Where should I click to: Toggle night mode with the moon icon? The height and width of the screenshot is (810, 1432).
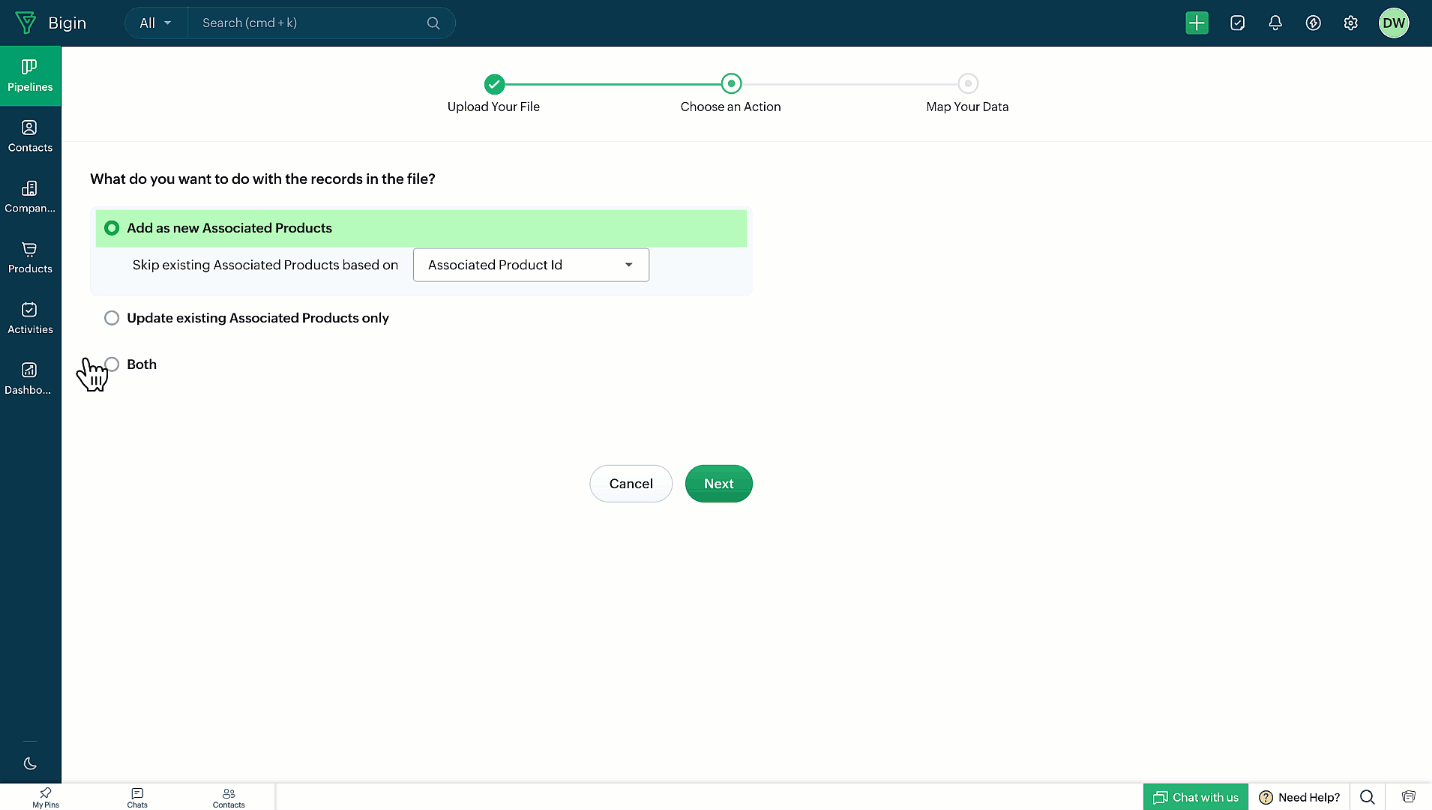tap(30, 764)
